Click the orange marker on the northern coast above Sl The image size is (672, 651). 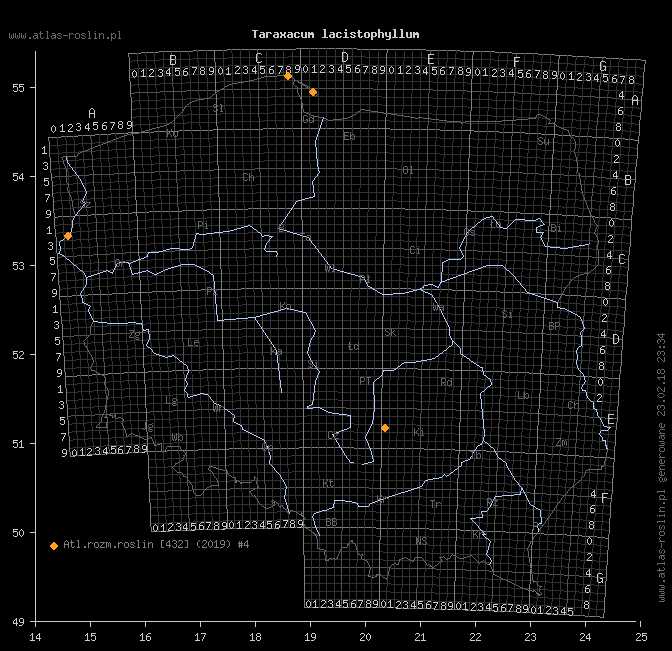288,76
